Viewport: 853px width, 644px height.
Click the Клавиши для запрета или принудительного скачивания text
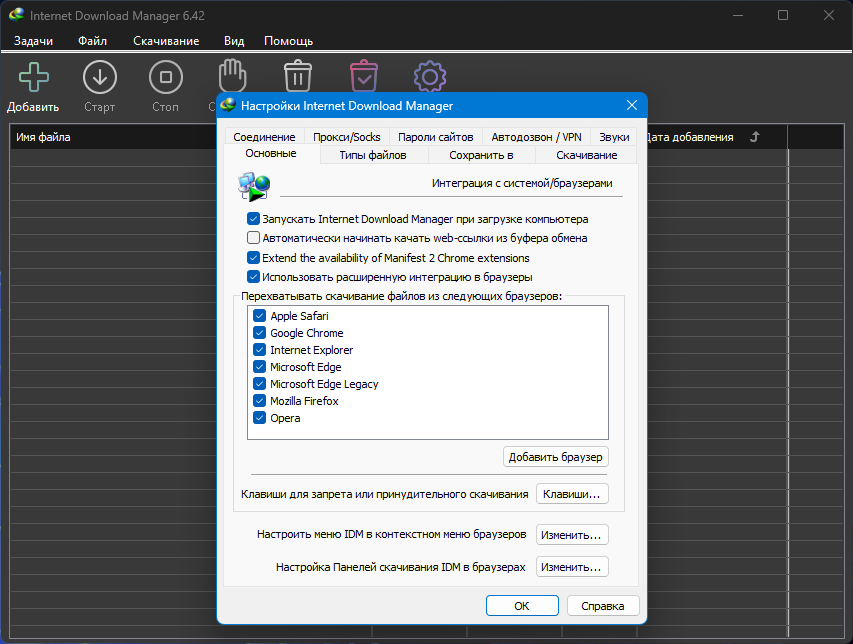coord(385,494)
